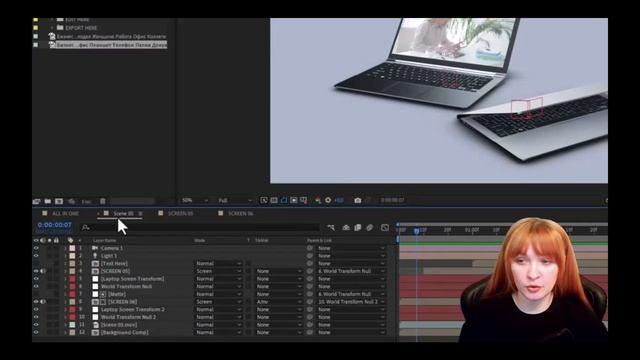Open parent dropdown for SCREEN 06 layer
640x360 pixels.
click(x=351, y=302)
